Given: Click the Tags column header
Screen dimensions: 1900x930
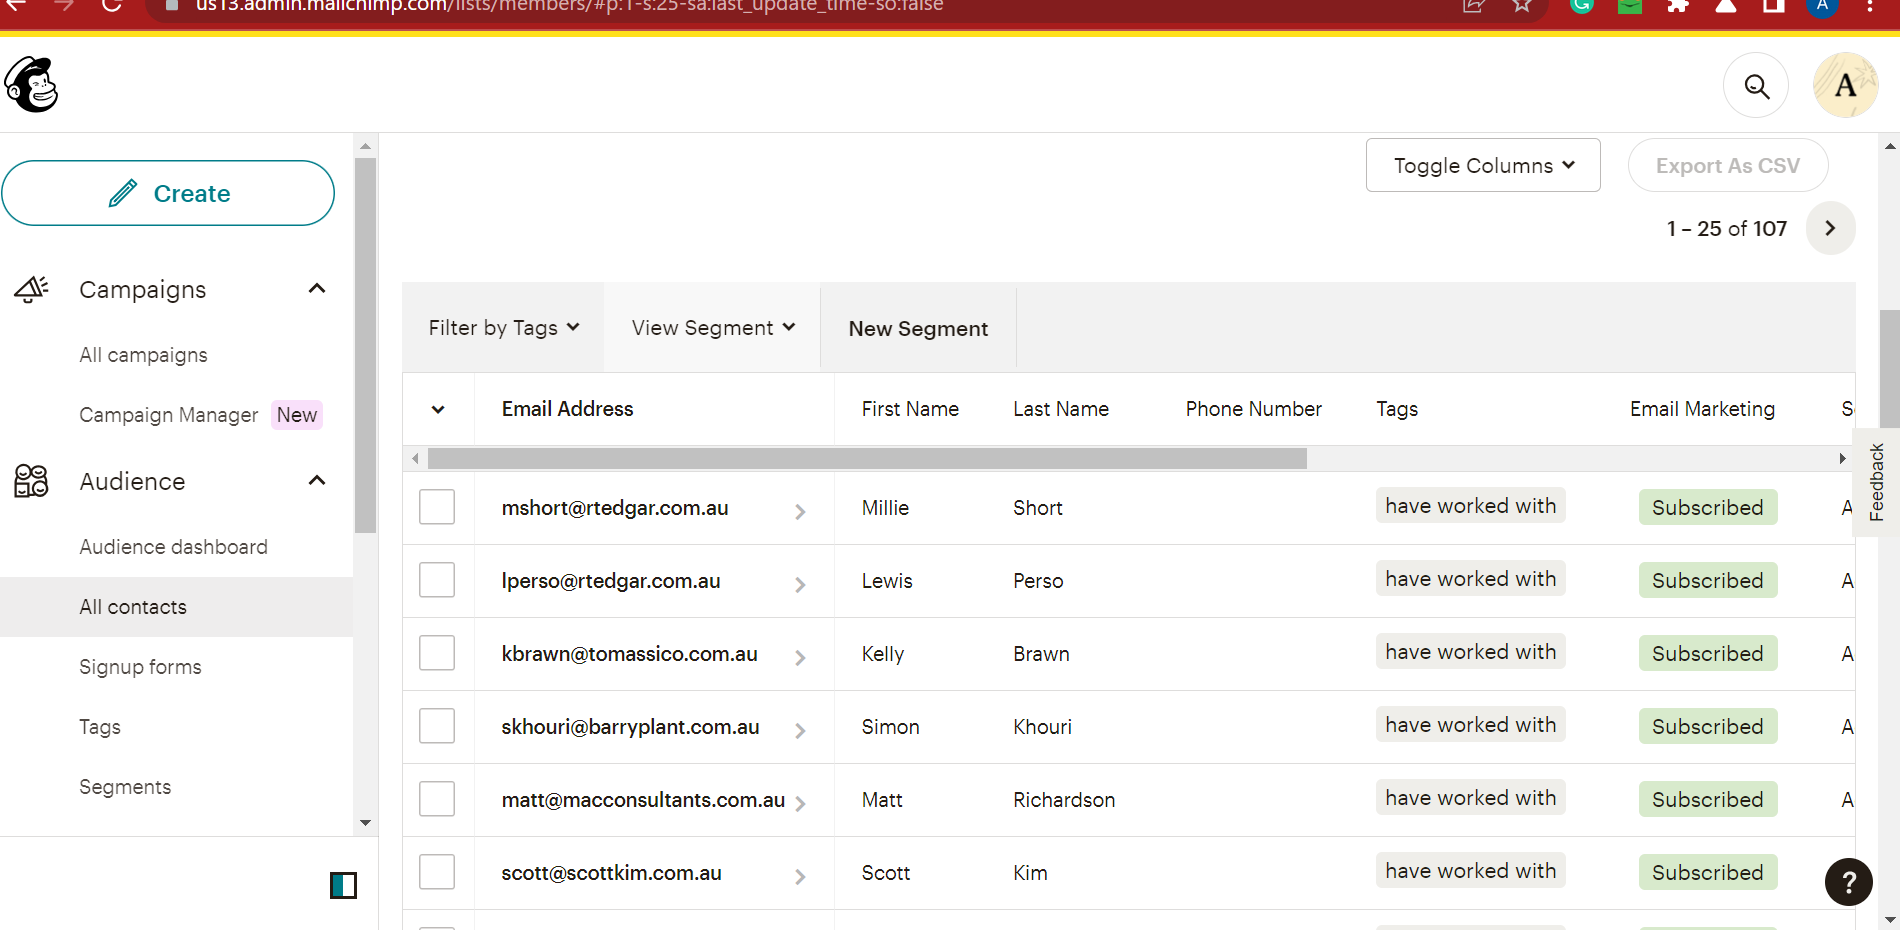Looking at the screenshot, I should pyautogui.click(x=1397, y=409).
